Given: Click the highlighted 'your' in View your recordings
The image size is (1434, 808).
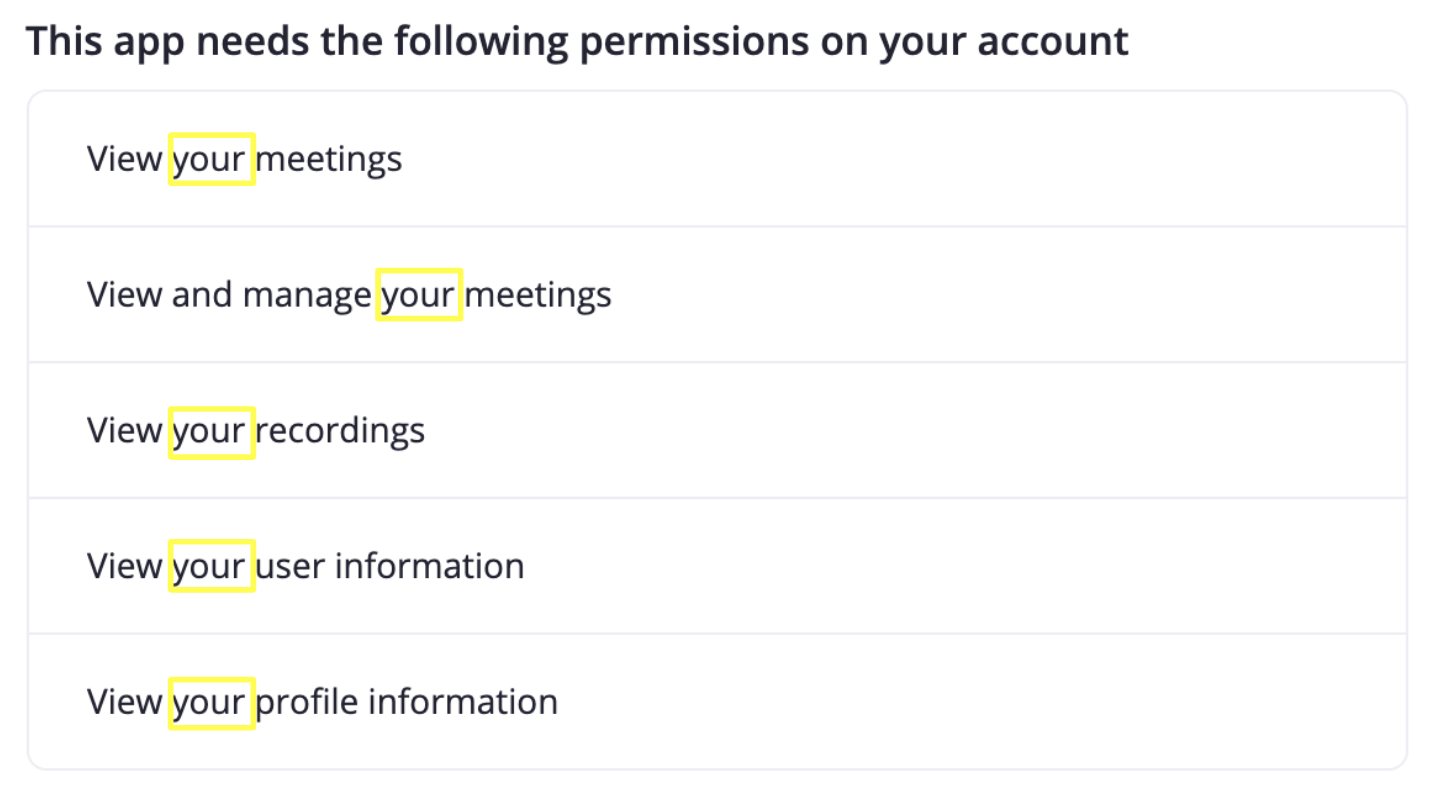Looking at the screenshot, I should [x=211, y=430].
